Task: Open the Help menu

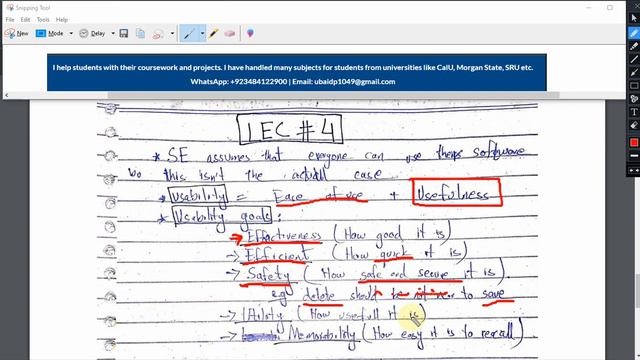Action: tap(62, 20)
